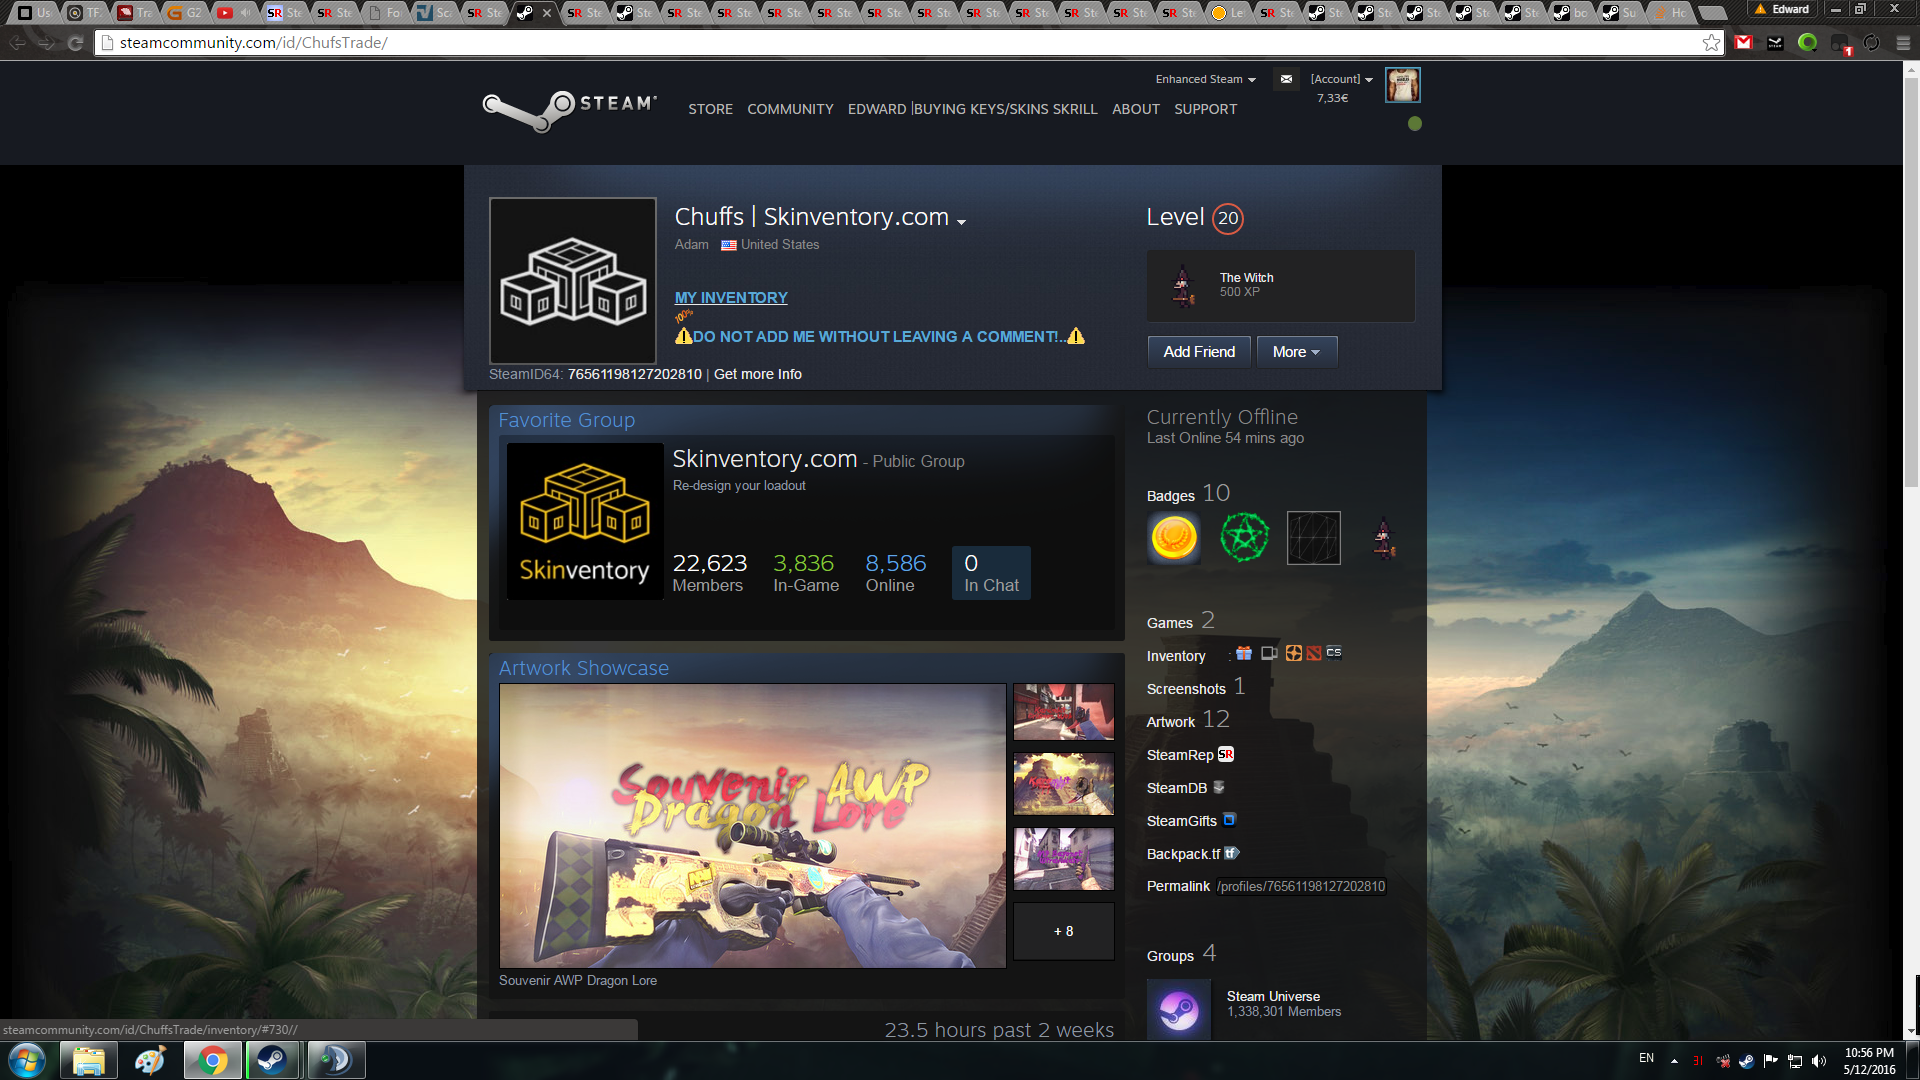
Task: View the green pentagram badge
Action: pyautogui.click(x=1244, y=538)
